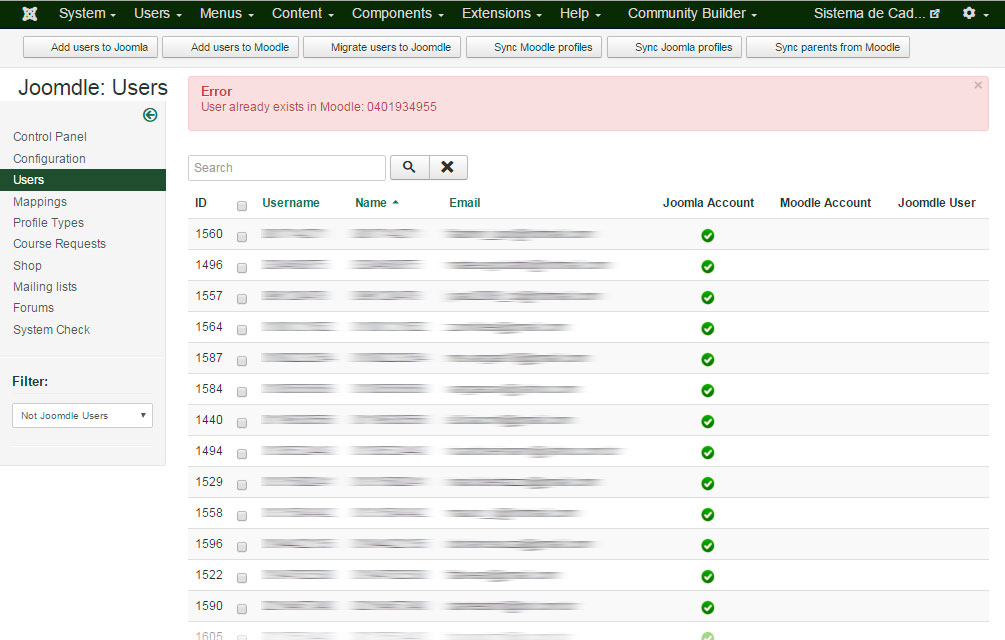The height and width of the screenshot is (640, 1005).
Task: Click the Joomla logo icon
Action: click(x=30, y=14)
